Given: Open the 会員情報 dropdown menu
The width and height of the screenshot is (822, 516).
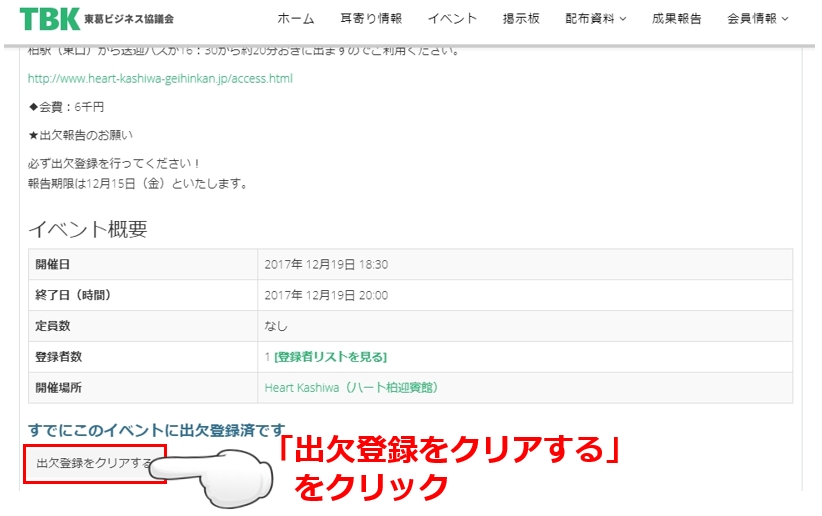Looking at the screenshot, I should (x=757, y=19).
